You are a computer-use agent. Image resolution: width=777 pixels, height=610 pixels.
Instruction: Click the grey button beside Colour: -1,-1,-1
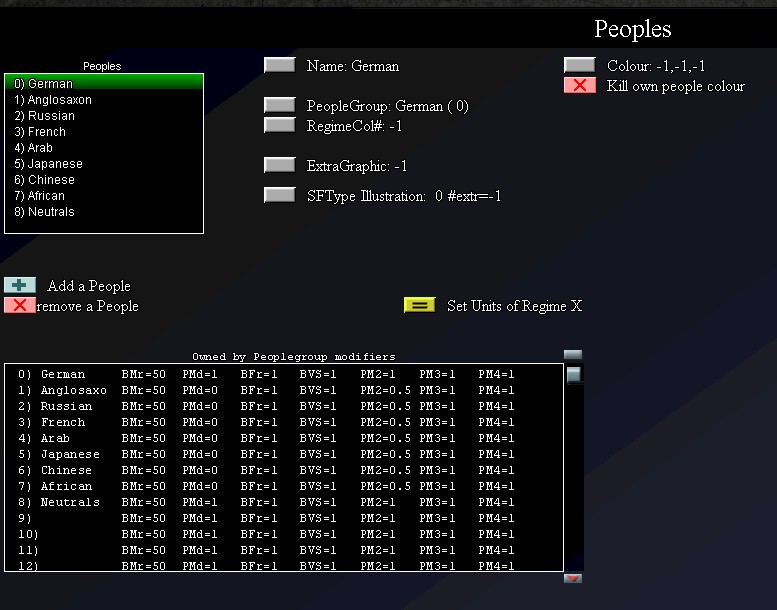coord(580,65)
